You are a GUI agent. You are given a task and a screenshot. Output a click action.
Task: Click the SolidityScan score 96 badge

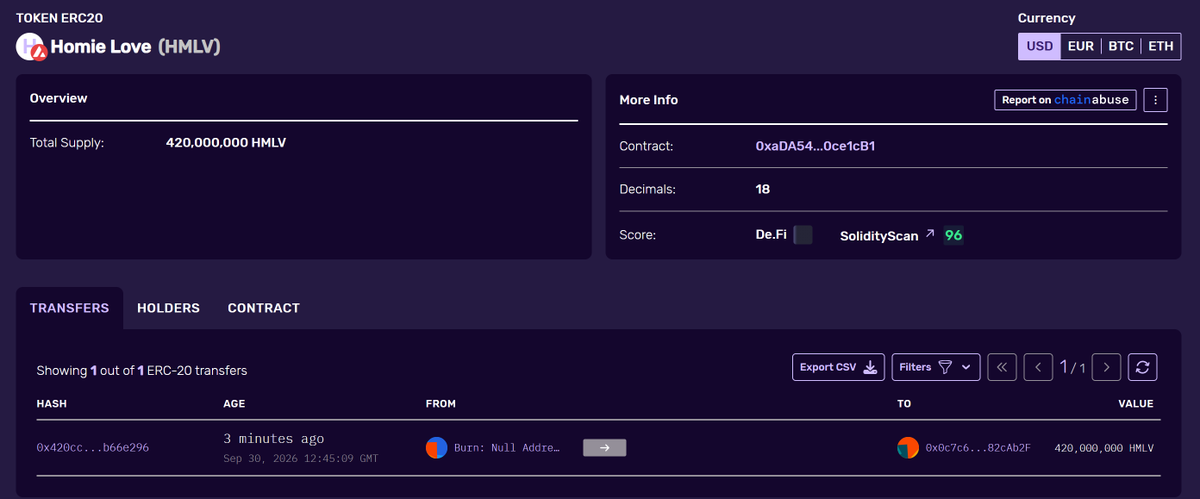click(x=954, y=235)
